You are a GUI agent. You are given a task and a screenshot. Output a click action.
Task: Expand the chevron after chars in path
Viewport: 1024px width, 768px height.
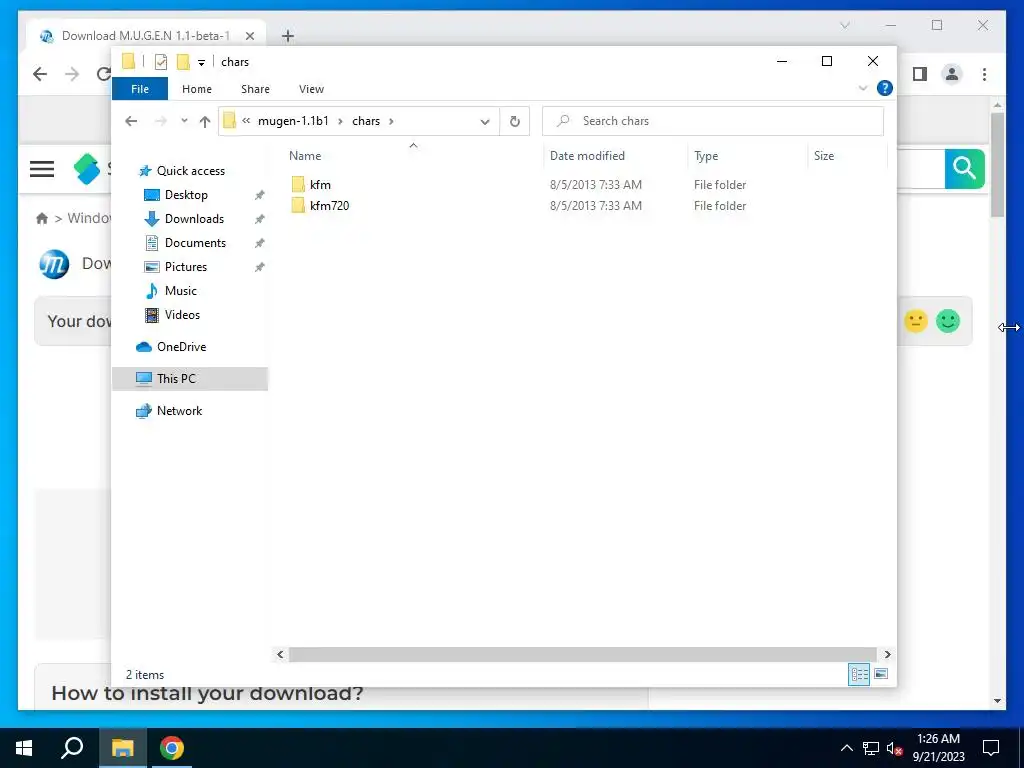coord(391,121)
